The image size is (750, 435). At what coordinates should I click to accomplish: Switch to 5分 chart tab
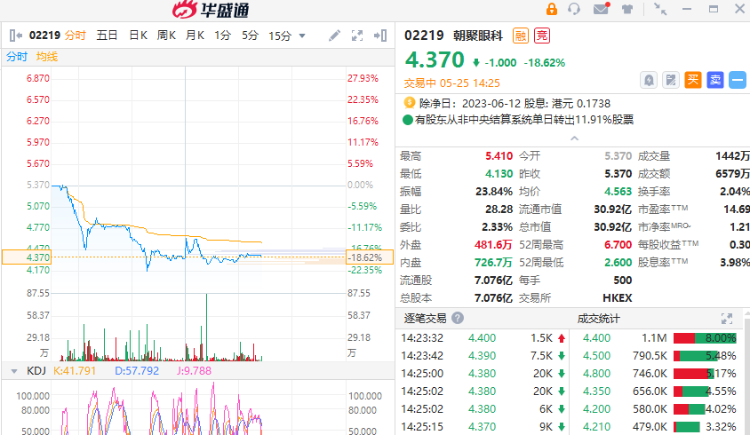(250, 35)
